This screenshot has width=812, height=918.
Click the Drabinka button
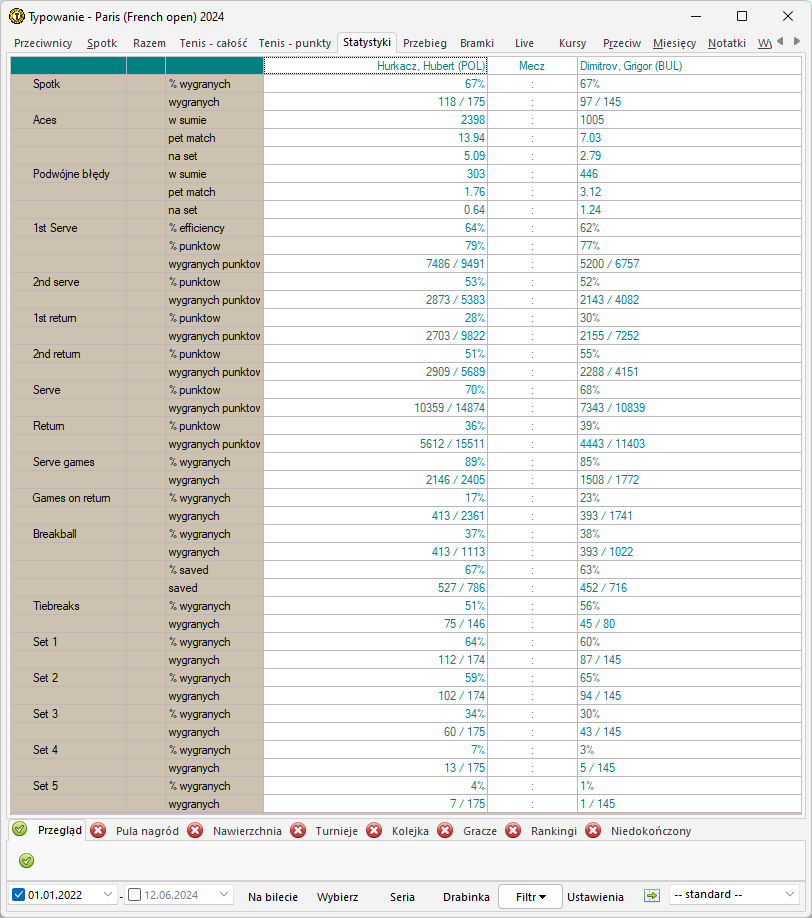point(466,897)
